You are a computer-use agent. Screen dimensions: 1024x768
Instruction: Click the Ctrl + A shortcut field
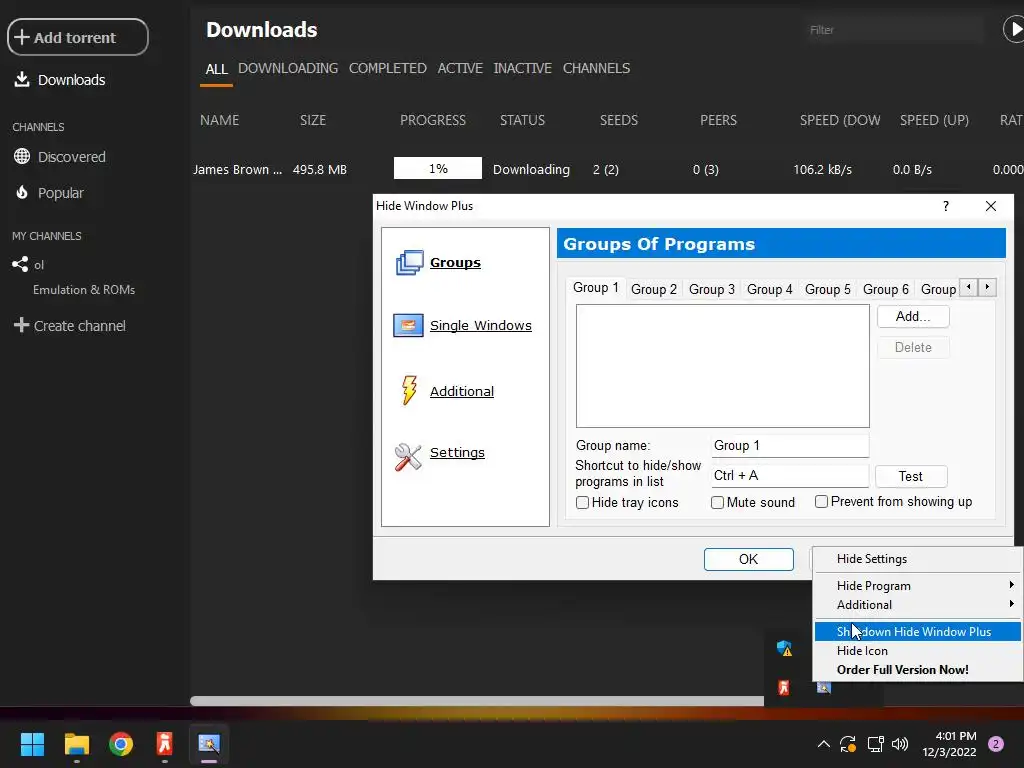click(790, 475)
